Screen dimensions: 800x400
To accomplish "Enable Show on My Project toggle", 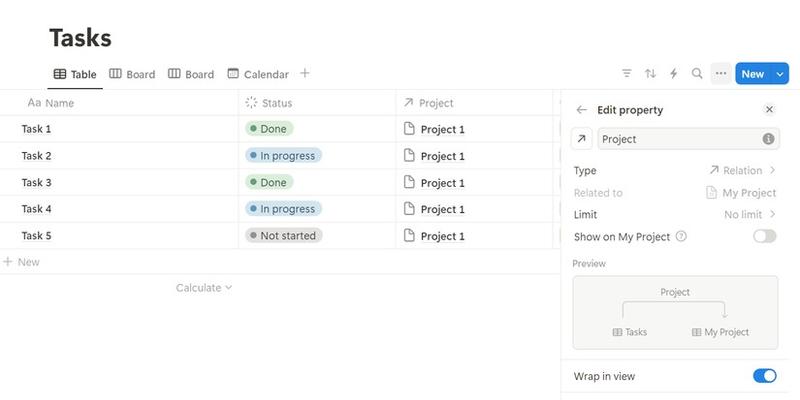I will pos(765,236).
